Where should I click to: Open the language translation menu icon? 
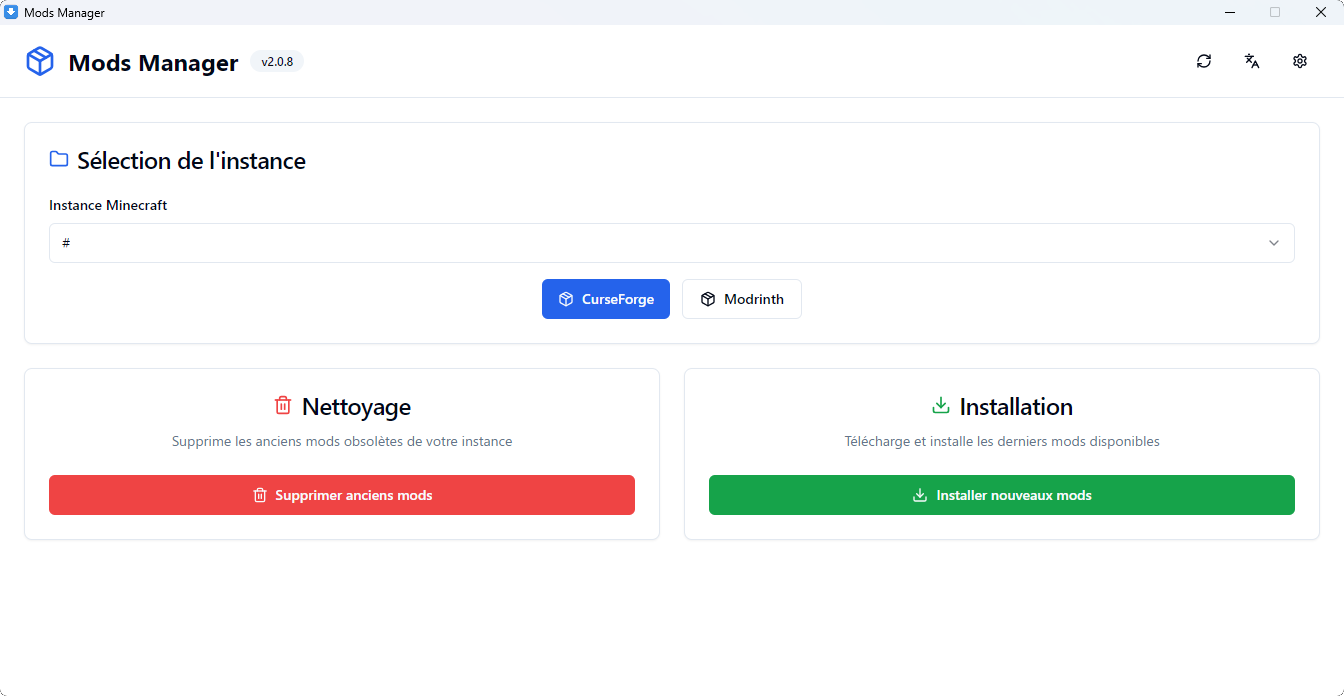[x=1252, y=61]
